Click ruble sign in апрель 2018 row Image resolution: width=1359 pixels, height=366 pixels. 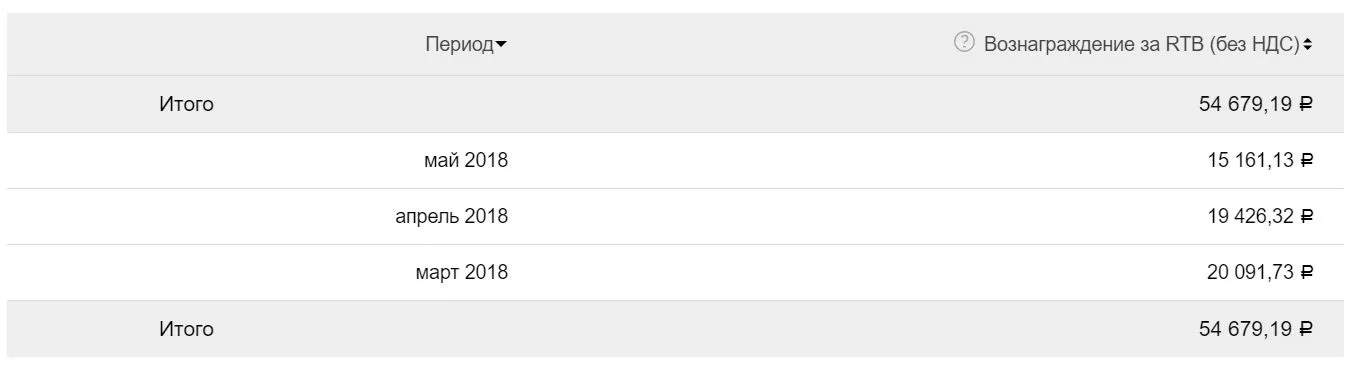(x=1306, y=216)
